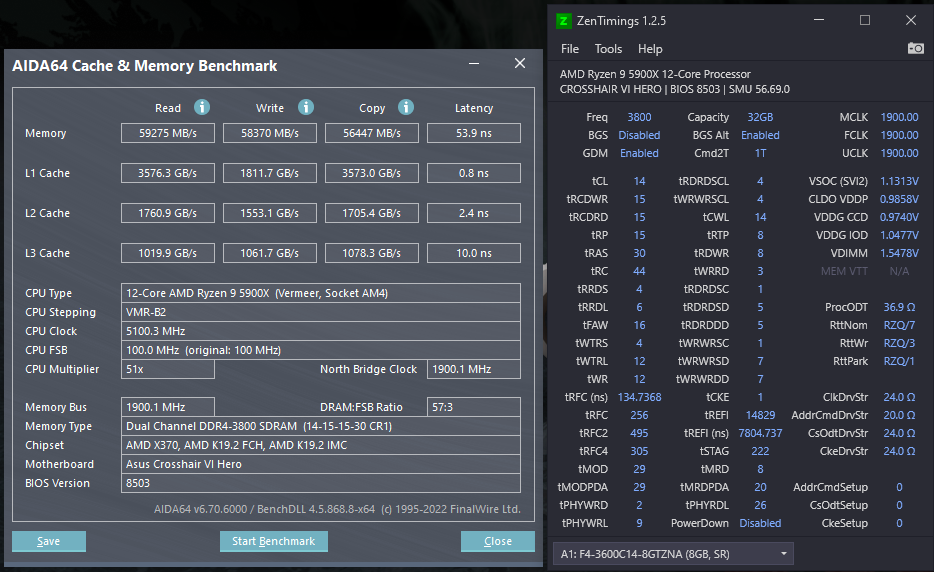Click the VSOC (SVI2) value 1.1313V
This screenshot has width=934, height=572.
899,181
